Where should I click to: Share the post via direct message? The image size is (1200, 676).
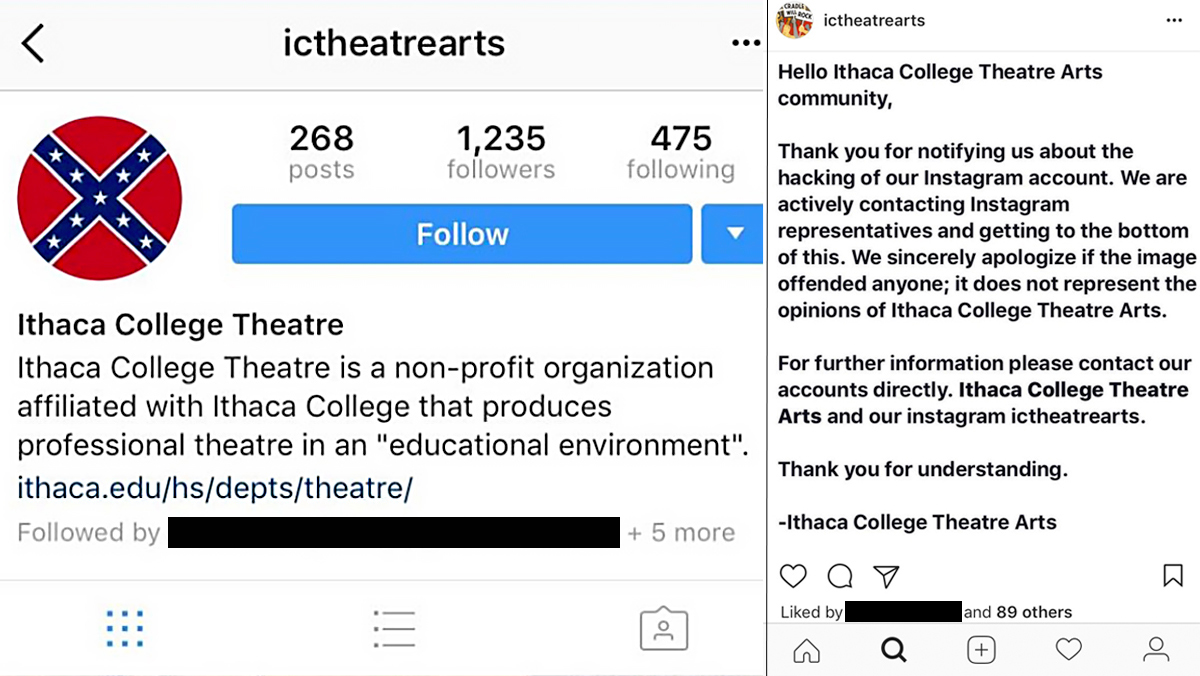coord(886,576)
